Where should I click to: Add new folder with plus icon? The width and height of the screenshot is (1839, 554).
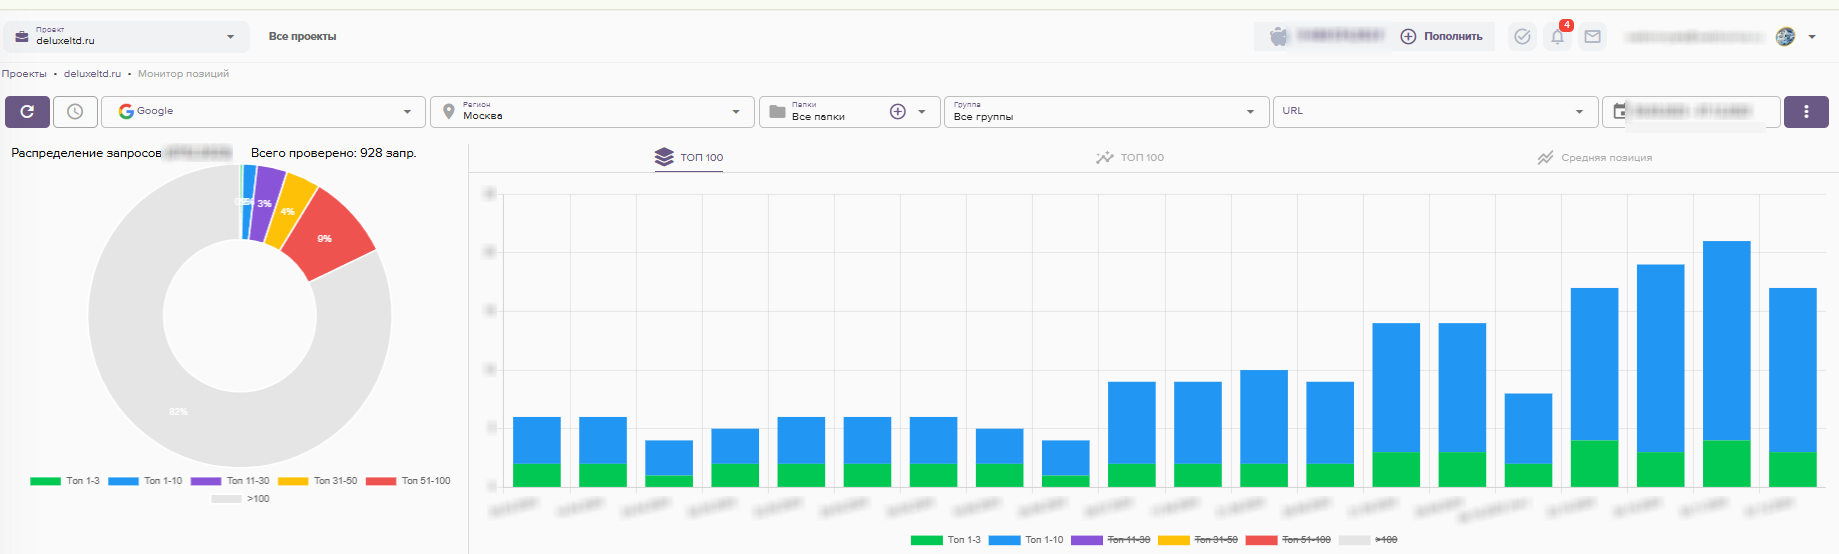tap(897, 112)
